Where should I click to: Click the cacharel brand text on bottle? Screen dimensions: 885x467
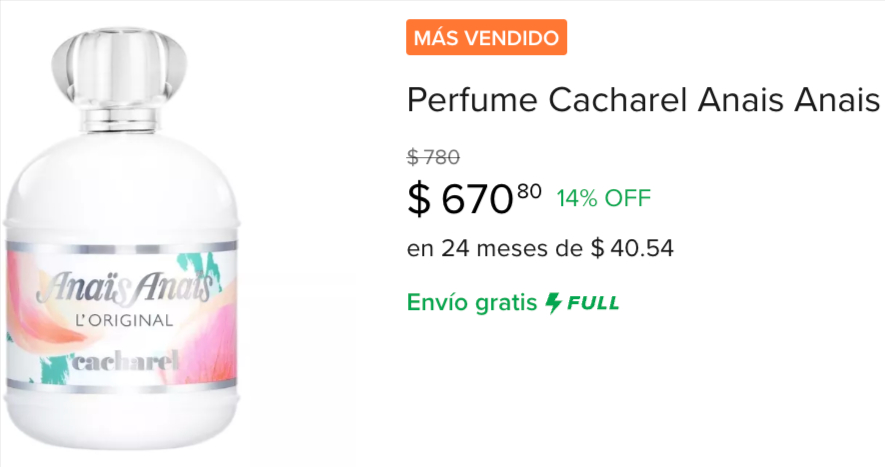point(125,361)
